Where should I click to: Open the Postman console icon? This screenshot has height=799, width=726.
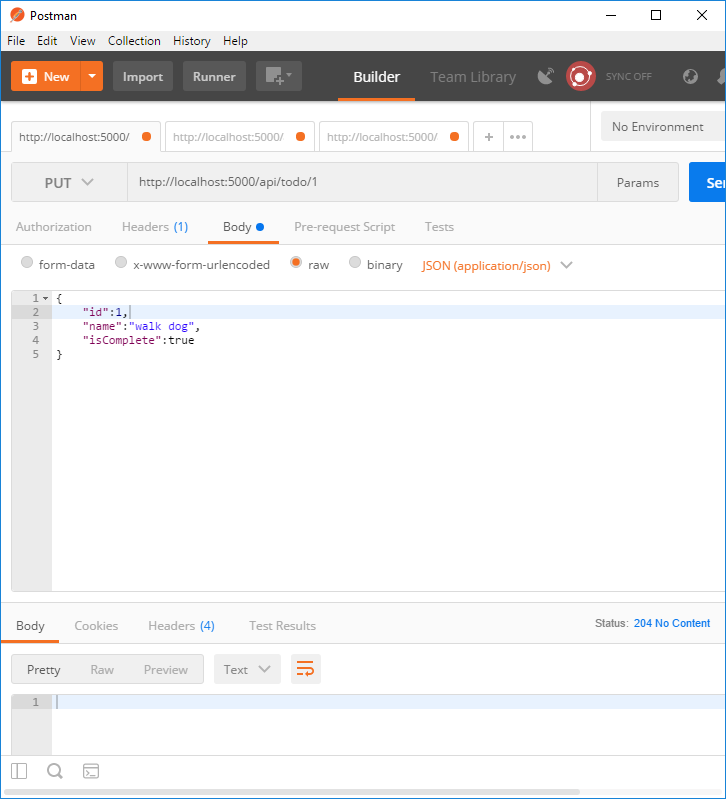point(91,771)
